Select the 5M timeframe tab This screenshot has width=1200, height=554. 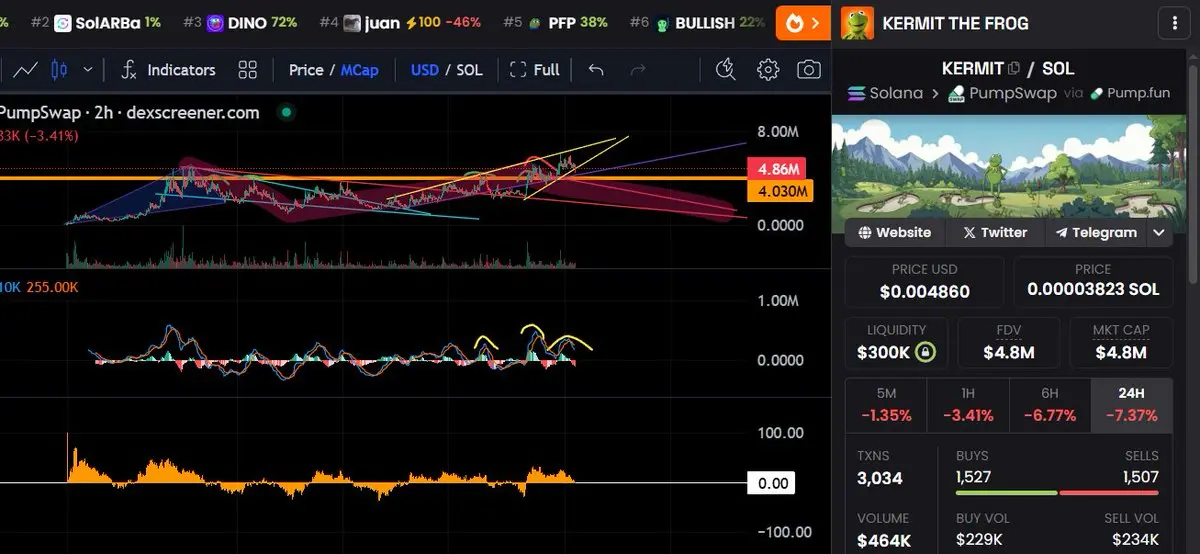click(x=886, y=405)
